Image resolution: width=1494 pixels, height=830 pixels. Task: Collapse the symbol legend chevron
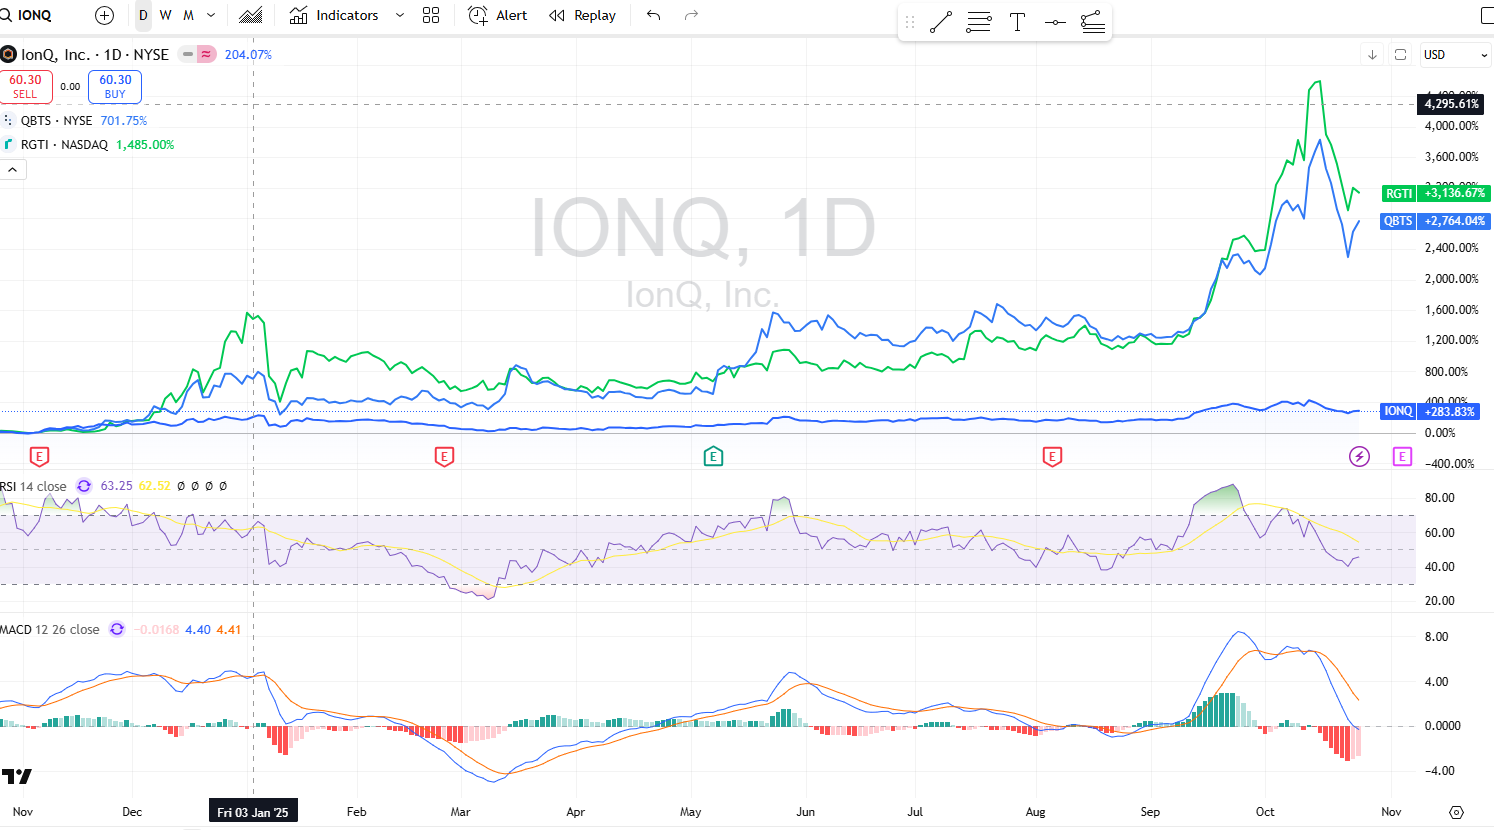click(13, 170)
